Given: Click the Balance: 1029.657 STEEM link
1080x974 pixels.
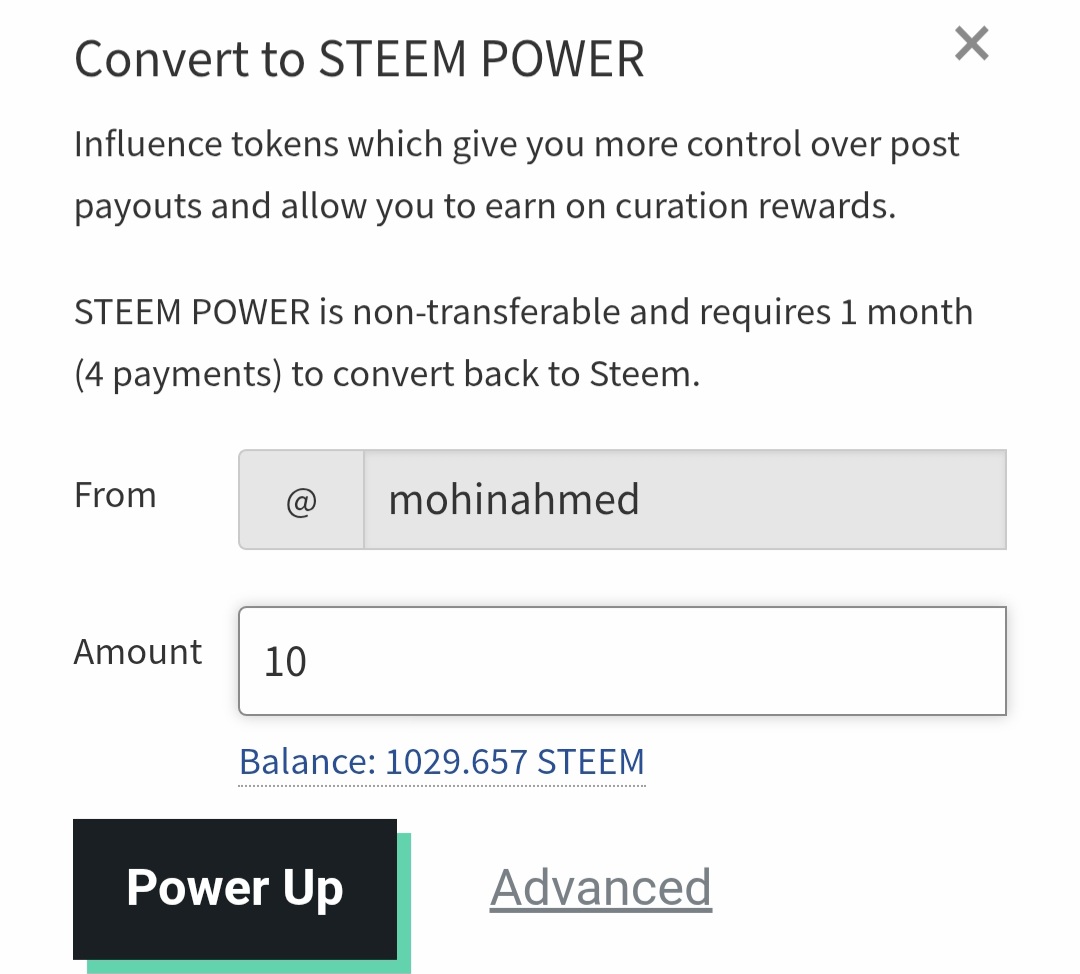Looking at the screenshot, I should 441,762.
